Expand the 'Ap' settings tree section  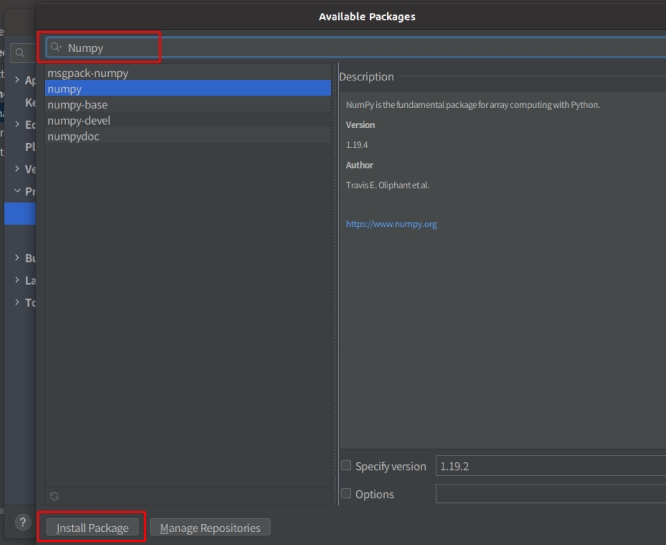pyautogui.click(x=17, y=80)
